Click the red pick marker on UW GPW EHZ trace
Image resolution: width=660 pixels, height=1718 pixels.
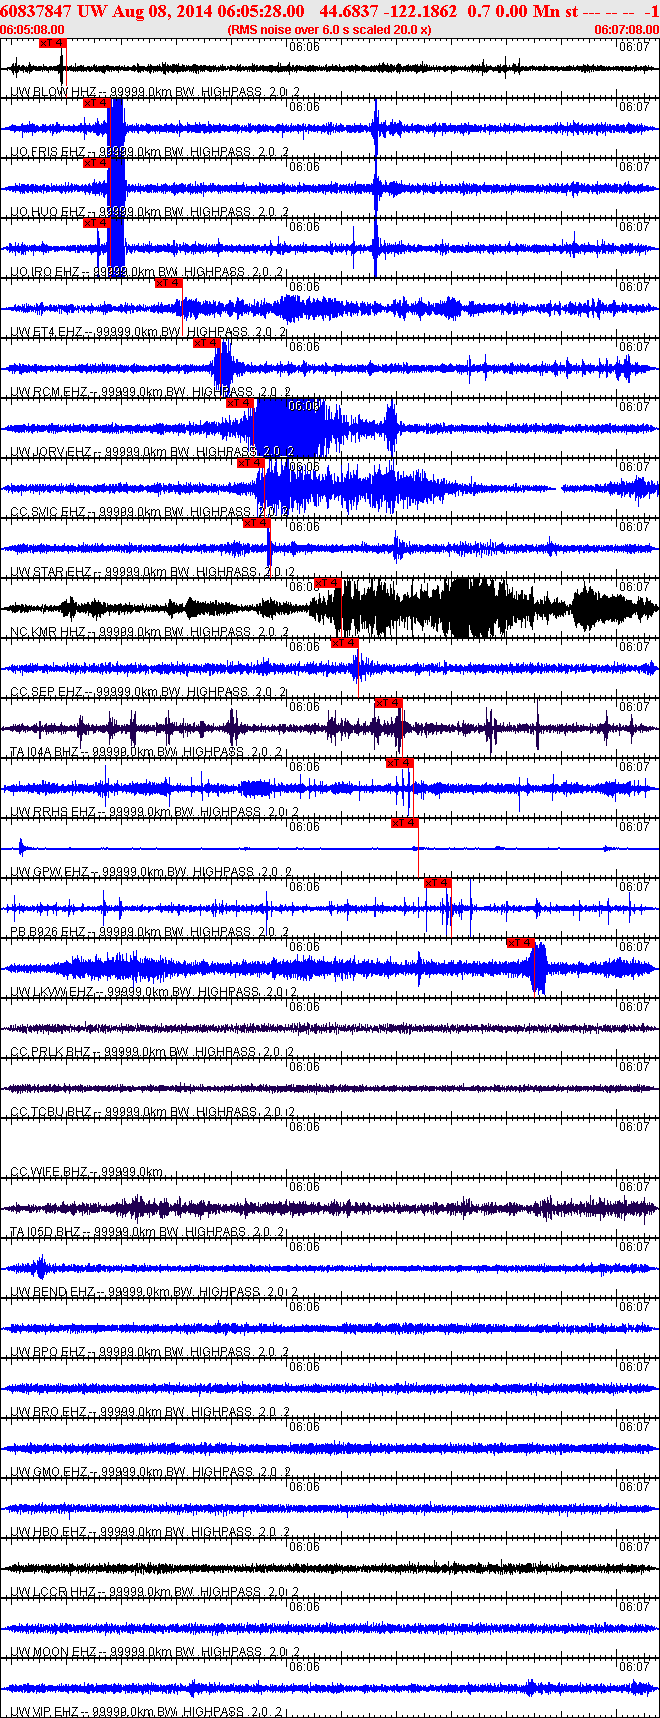coord(405,823)
